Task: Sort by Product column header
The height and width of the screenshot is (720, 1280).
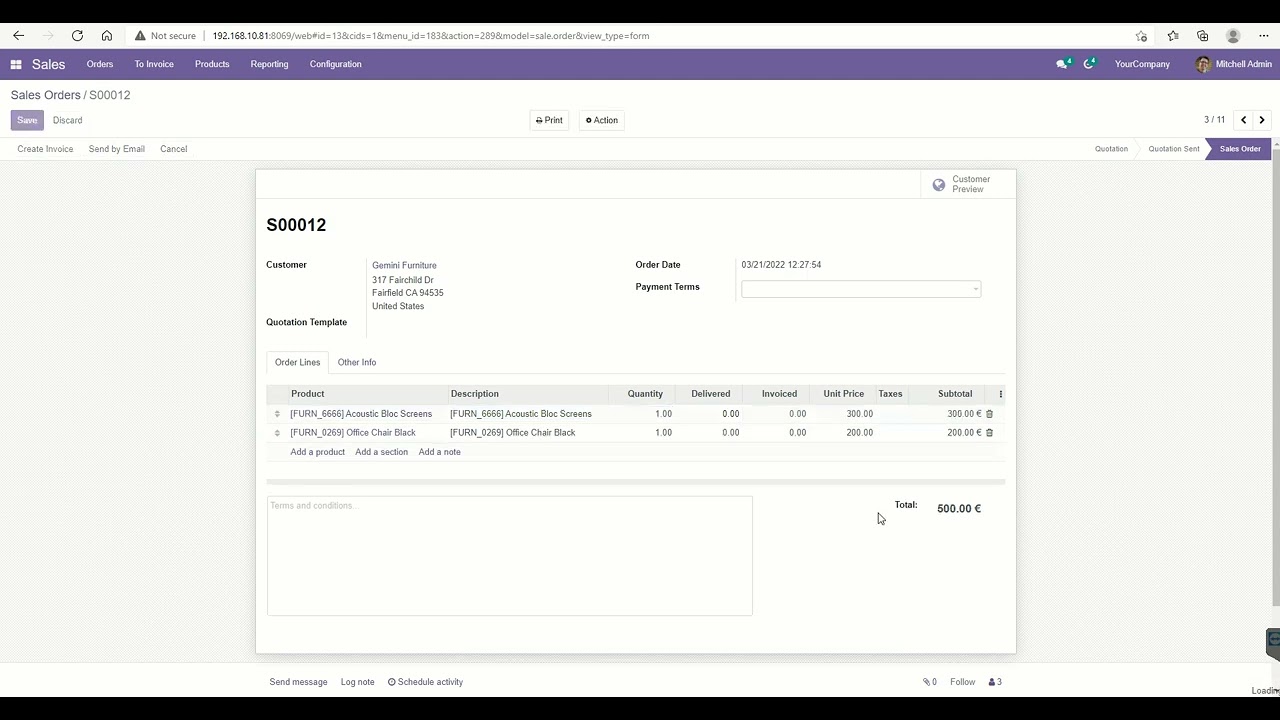Action: [368, 394]
